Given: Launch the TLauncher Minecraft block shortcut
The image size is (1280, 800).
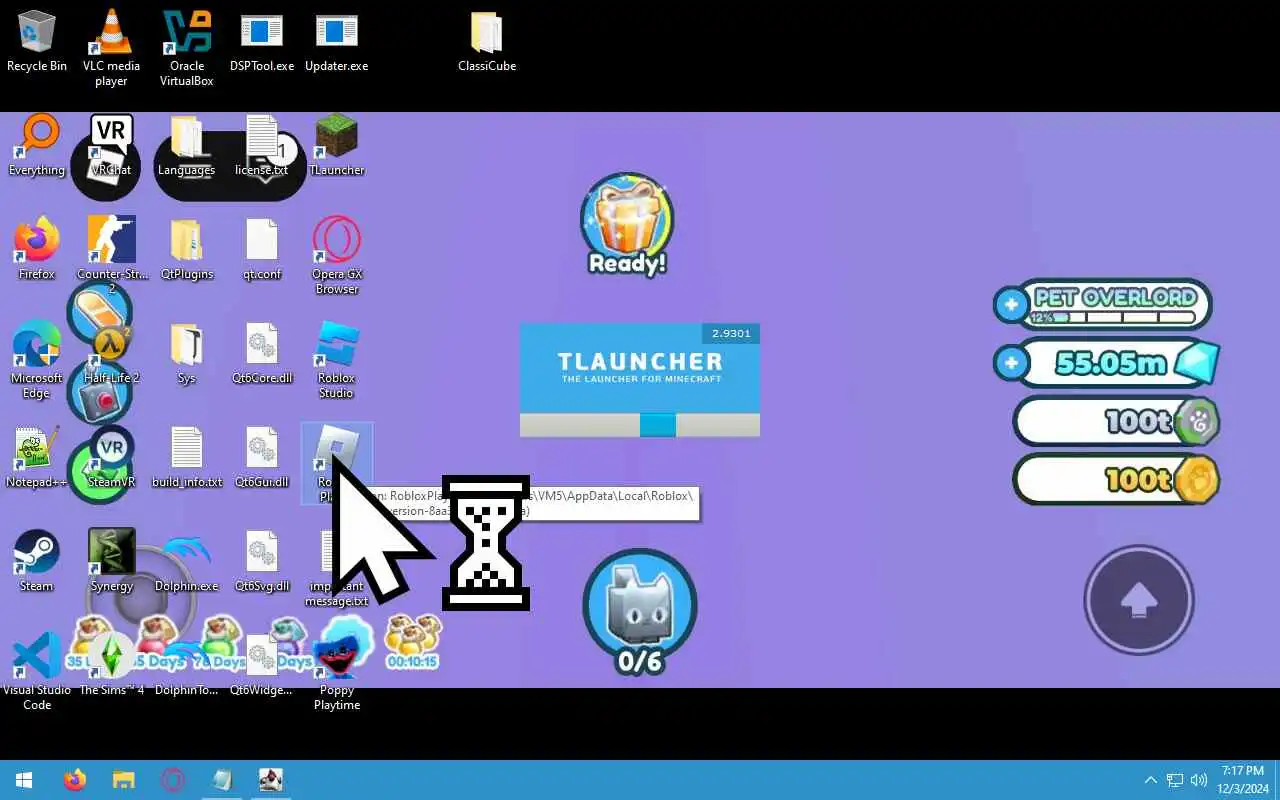Looking at the screenshot, I should [x=337, y=146].
